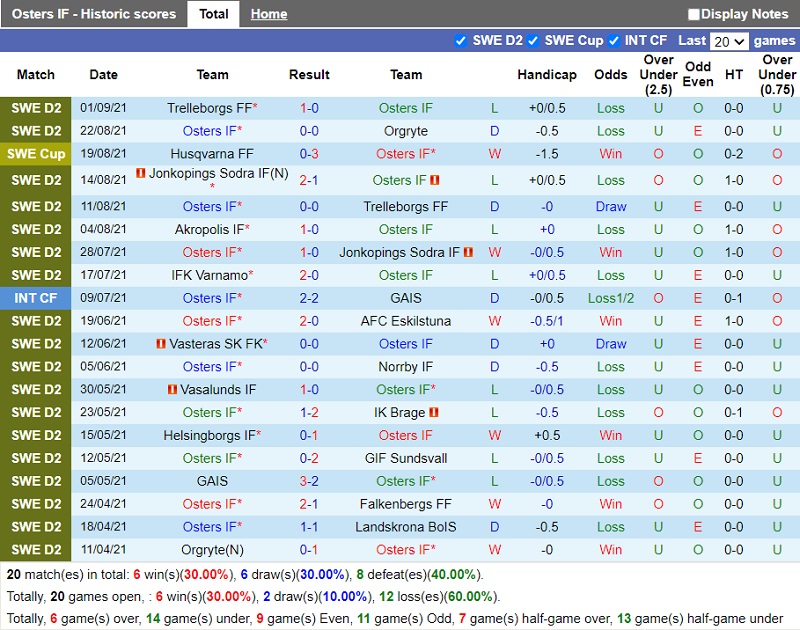Click the yellow SWE Cup league badge

tap(36, 154)
